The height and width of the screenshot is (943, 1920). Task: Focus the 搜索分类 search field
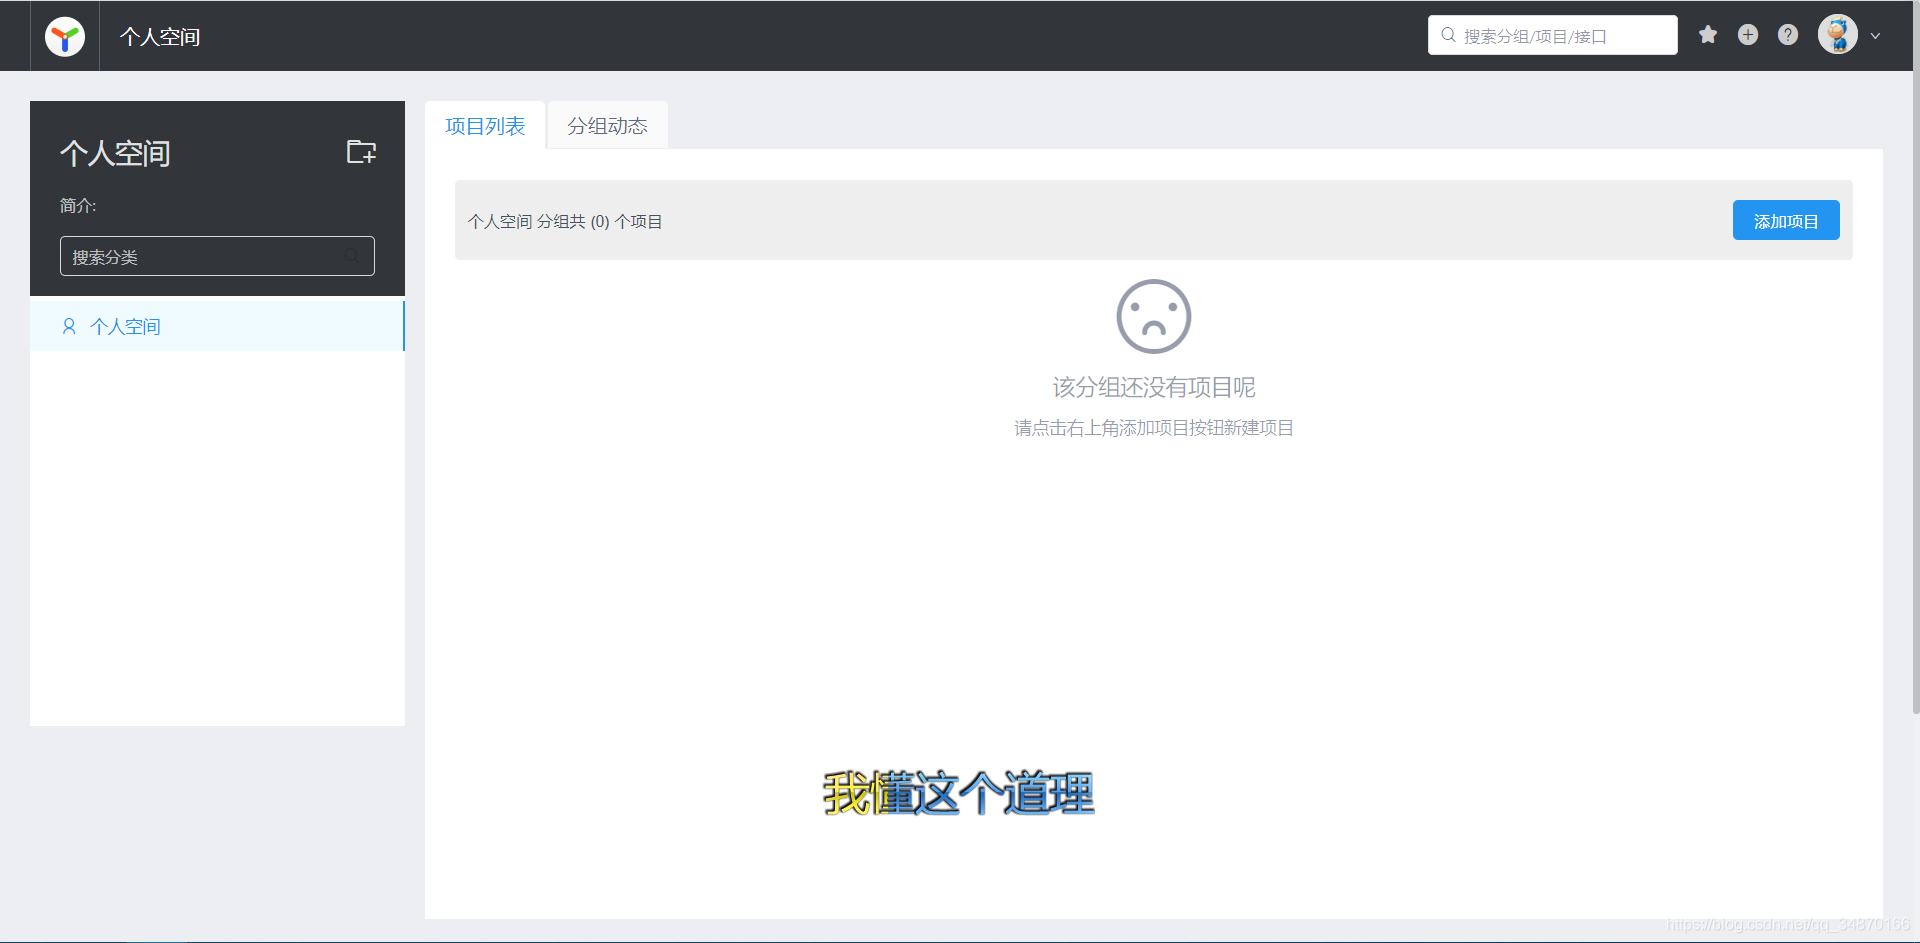[217, 256]
